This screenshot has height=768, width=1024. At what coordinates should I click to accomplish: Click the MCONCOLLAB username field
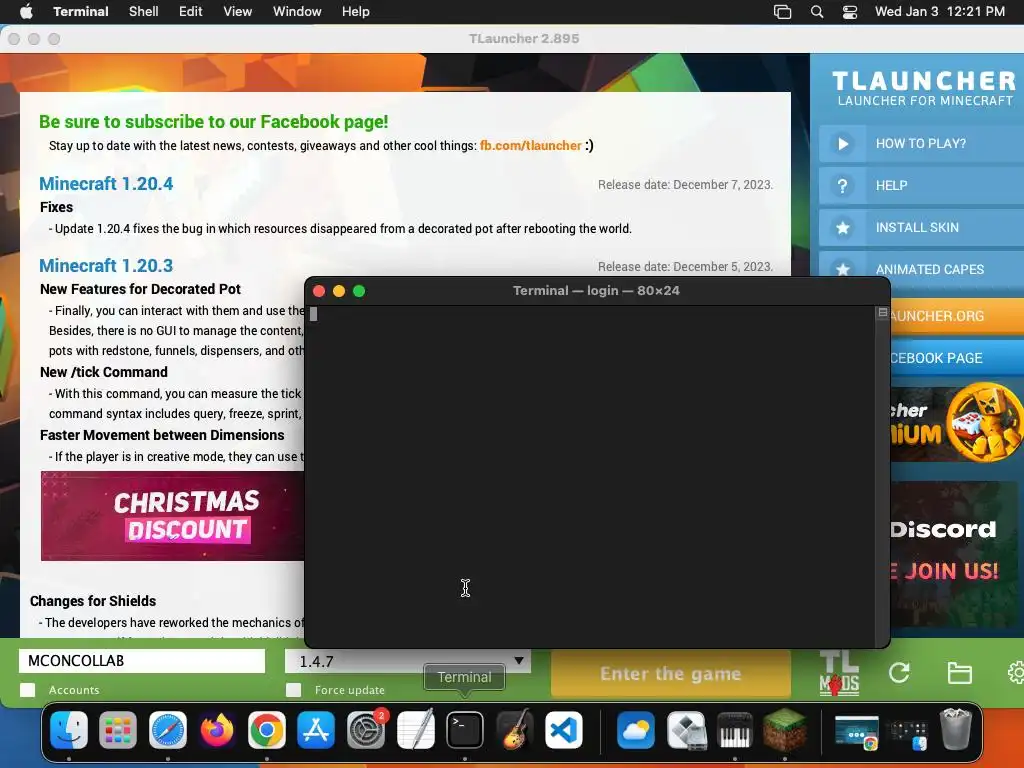[x=142, y=661]
